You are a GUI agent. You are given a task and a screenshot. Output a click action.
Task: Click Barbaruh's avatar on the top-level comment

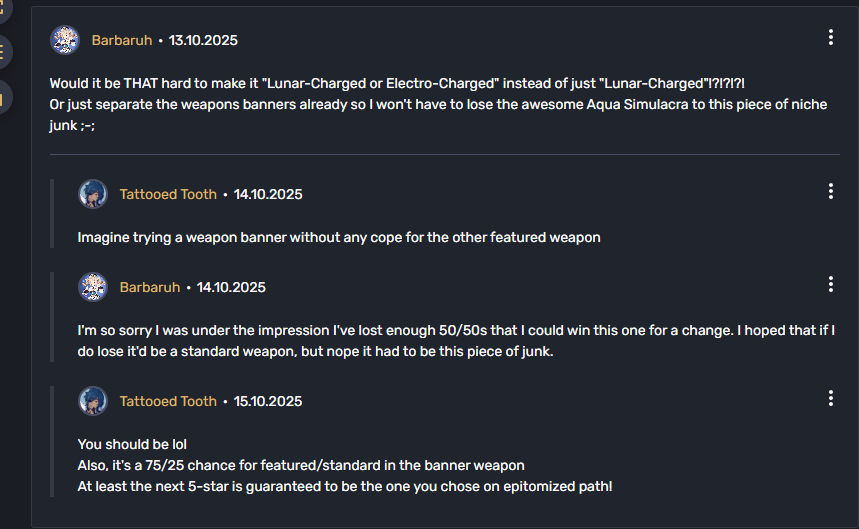(65, 40)
